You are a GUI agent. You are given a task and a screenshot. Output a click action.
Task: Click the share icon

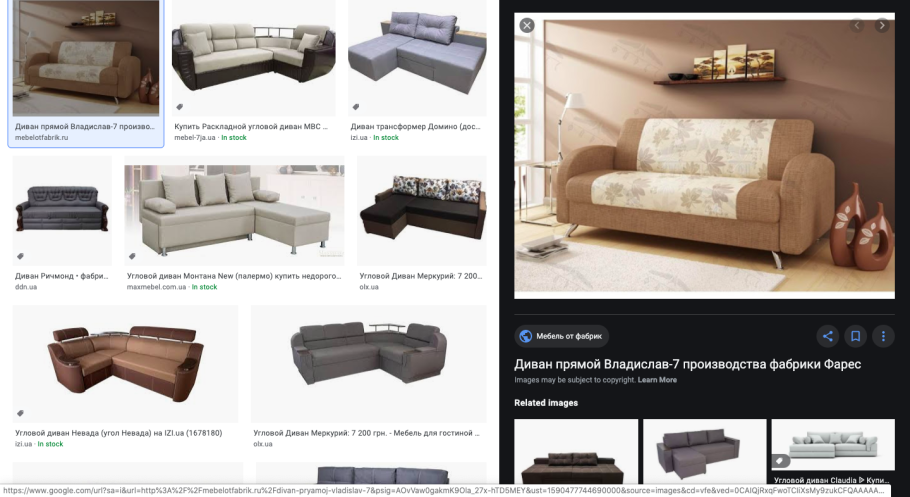pos(828,336)
